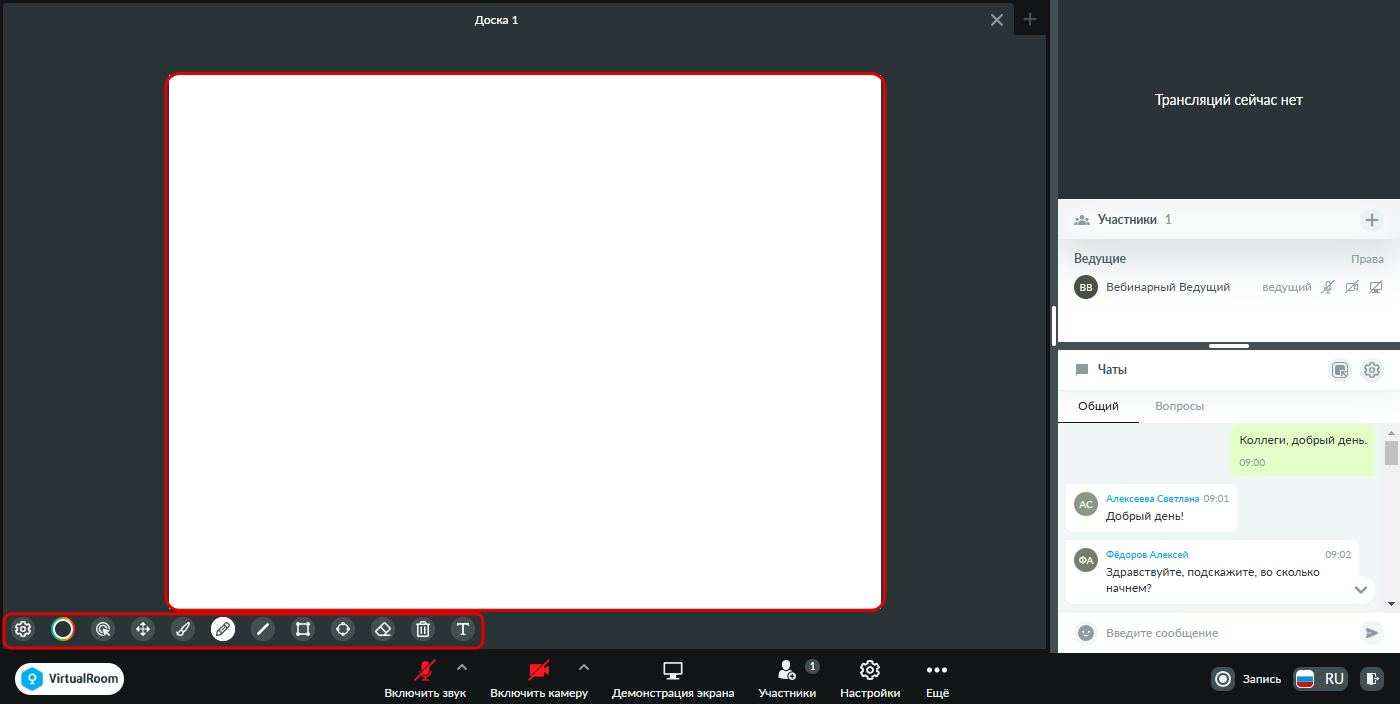Open chat pop-out icon in Чаты header
The height and width of the screenshot is (704, 1400).
[1341, 370]
